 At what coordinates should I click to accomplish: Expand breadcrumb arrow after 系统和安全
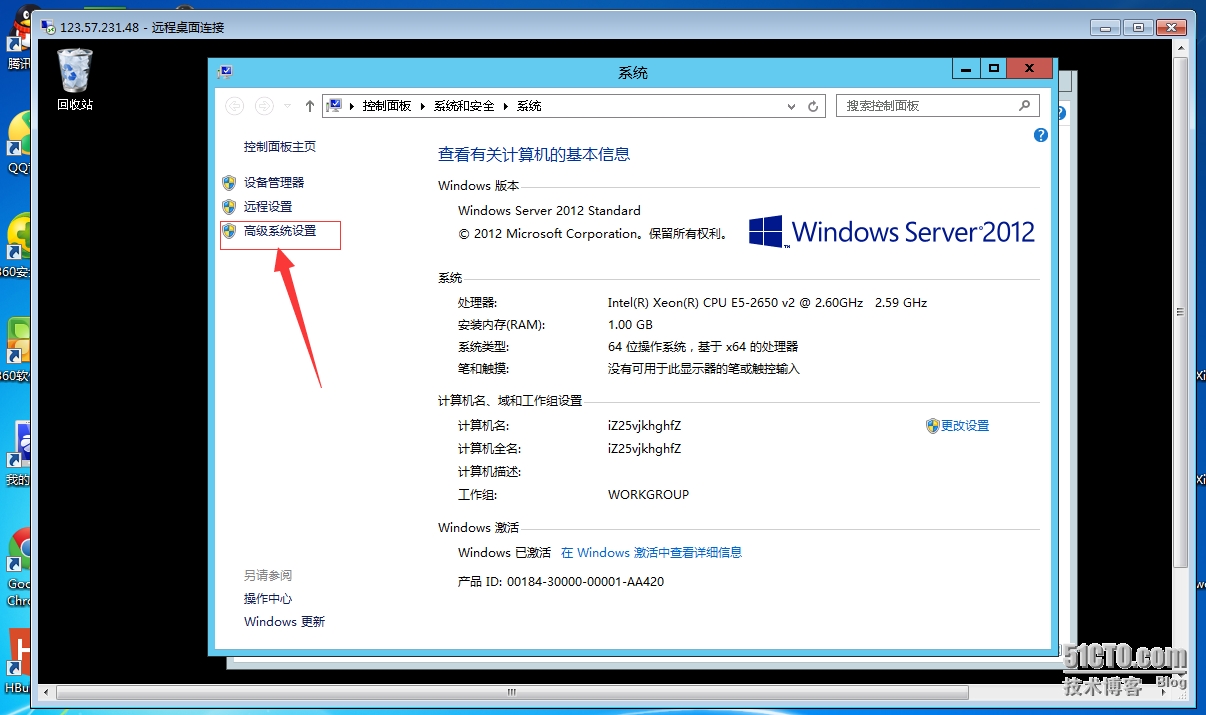pos(506,106)
